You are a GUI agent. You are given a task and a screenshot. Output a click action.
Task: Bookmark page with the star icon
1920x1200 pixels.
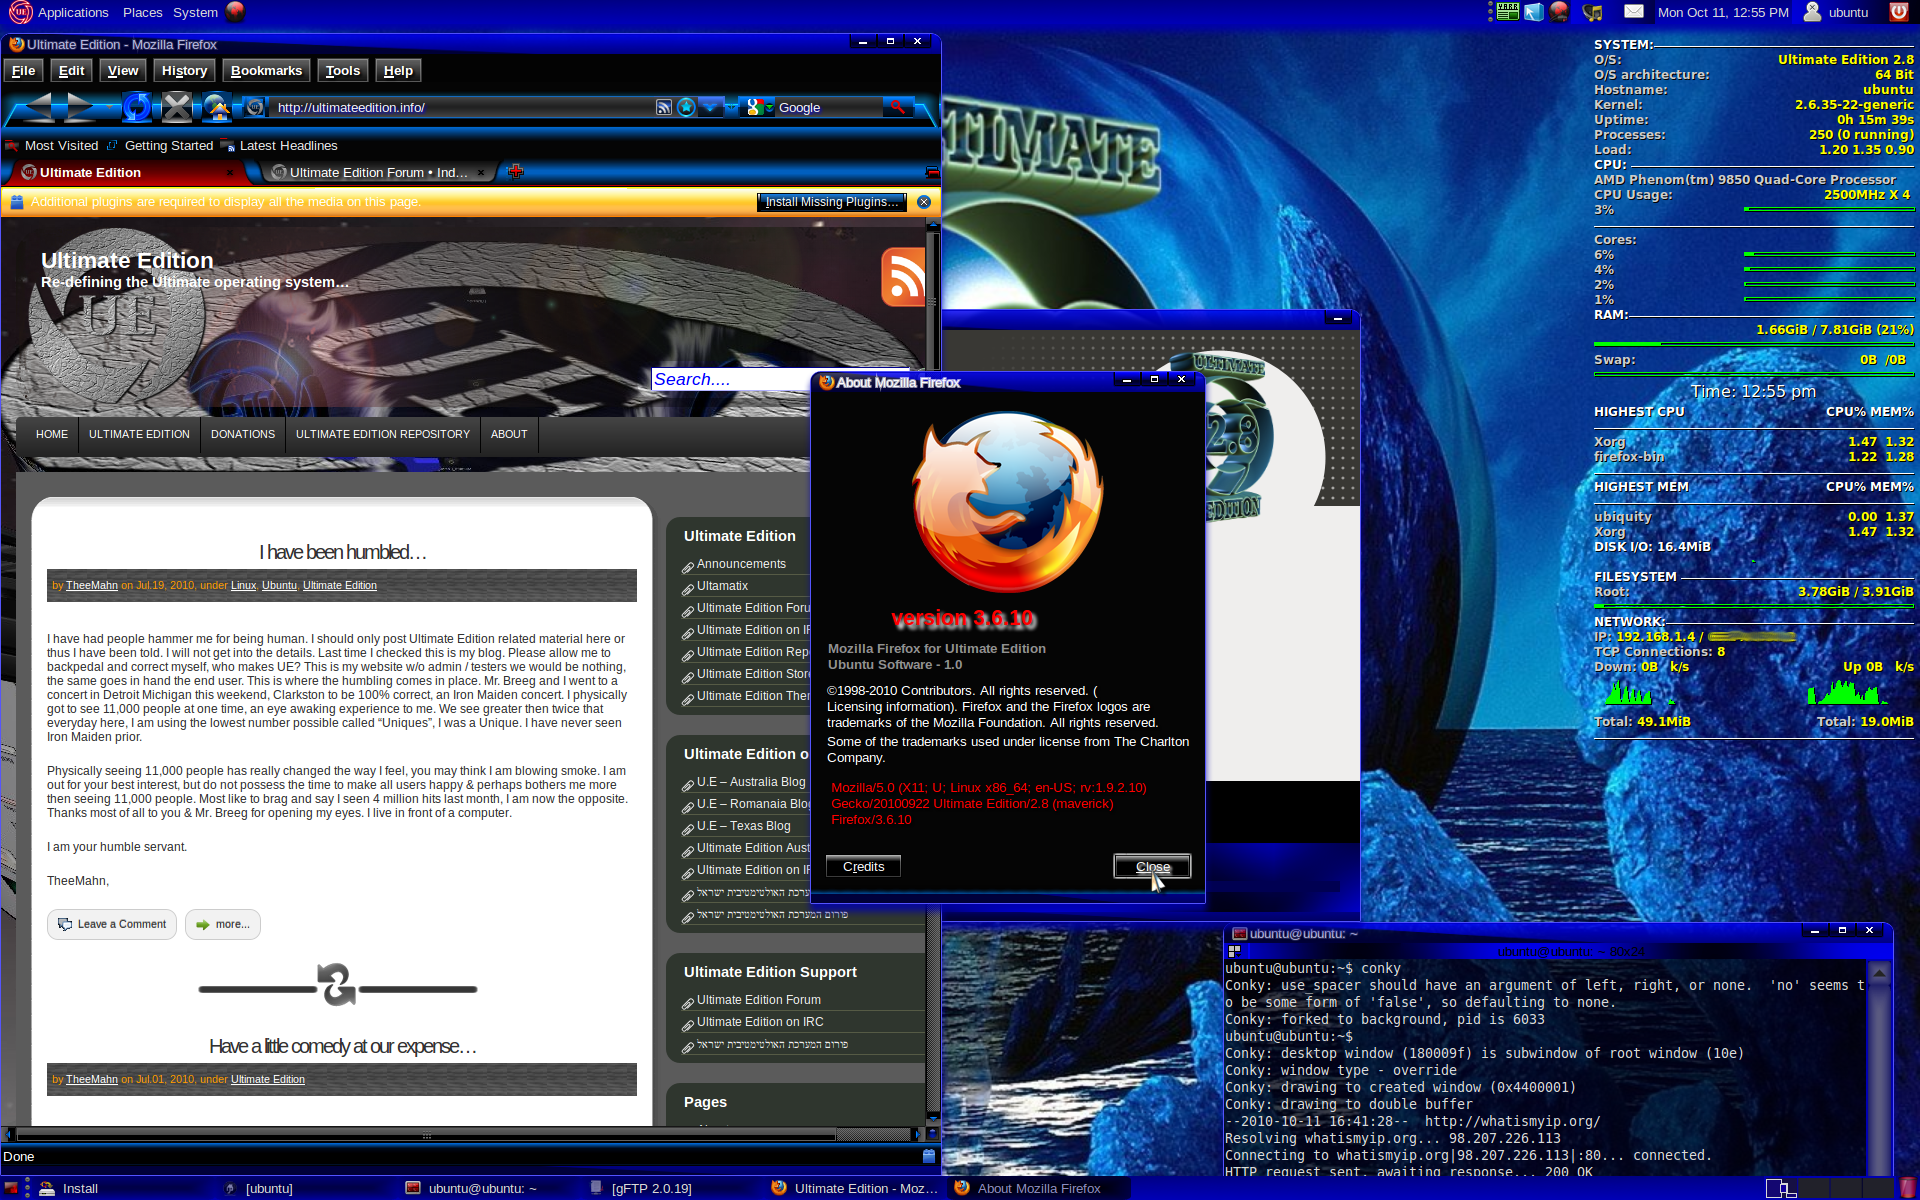(686, 107)
